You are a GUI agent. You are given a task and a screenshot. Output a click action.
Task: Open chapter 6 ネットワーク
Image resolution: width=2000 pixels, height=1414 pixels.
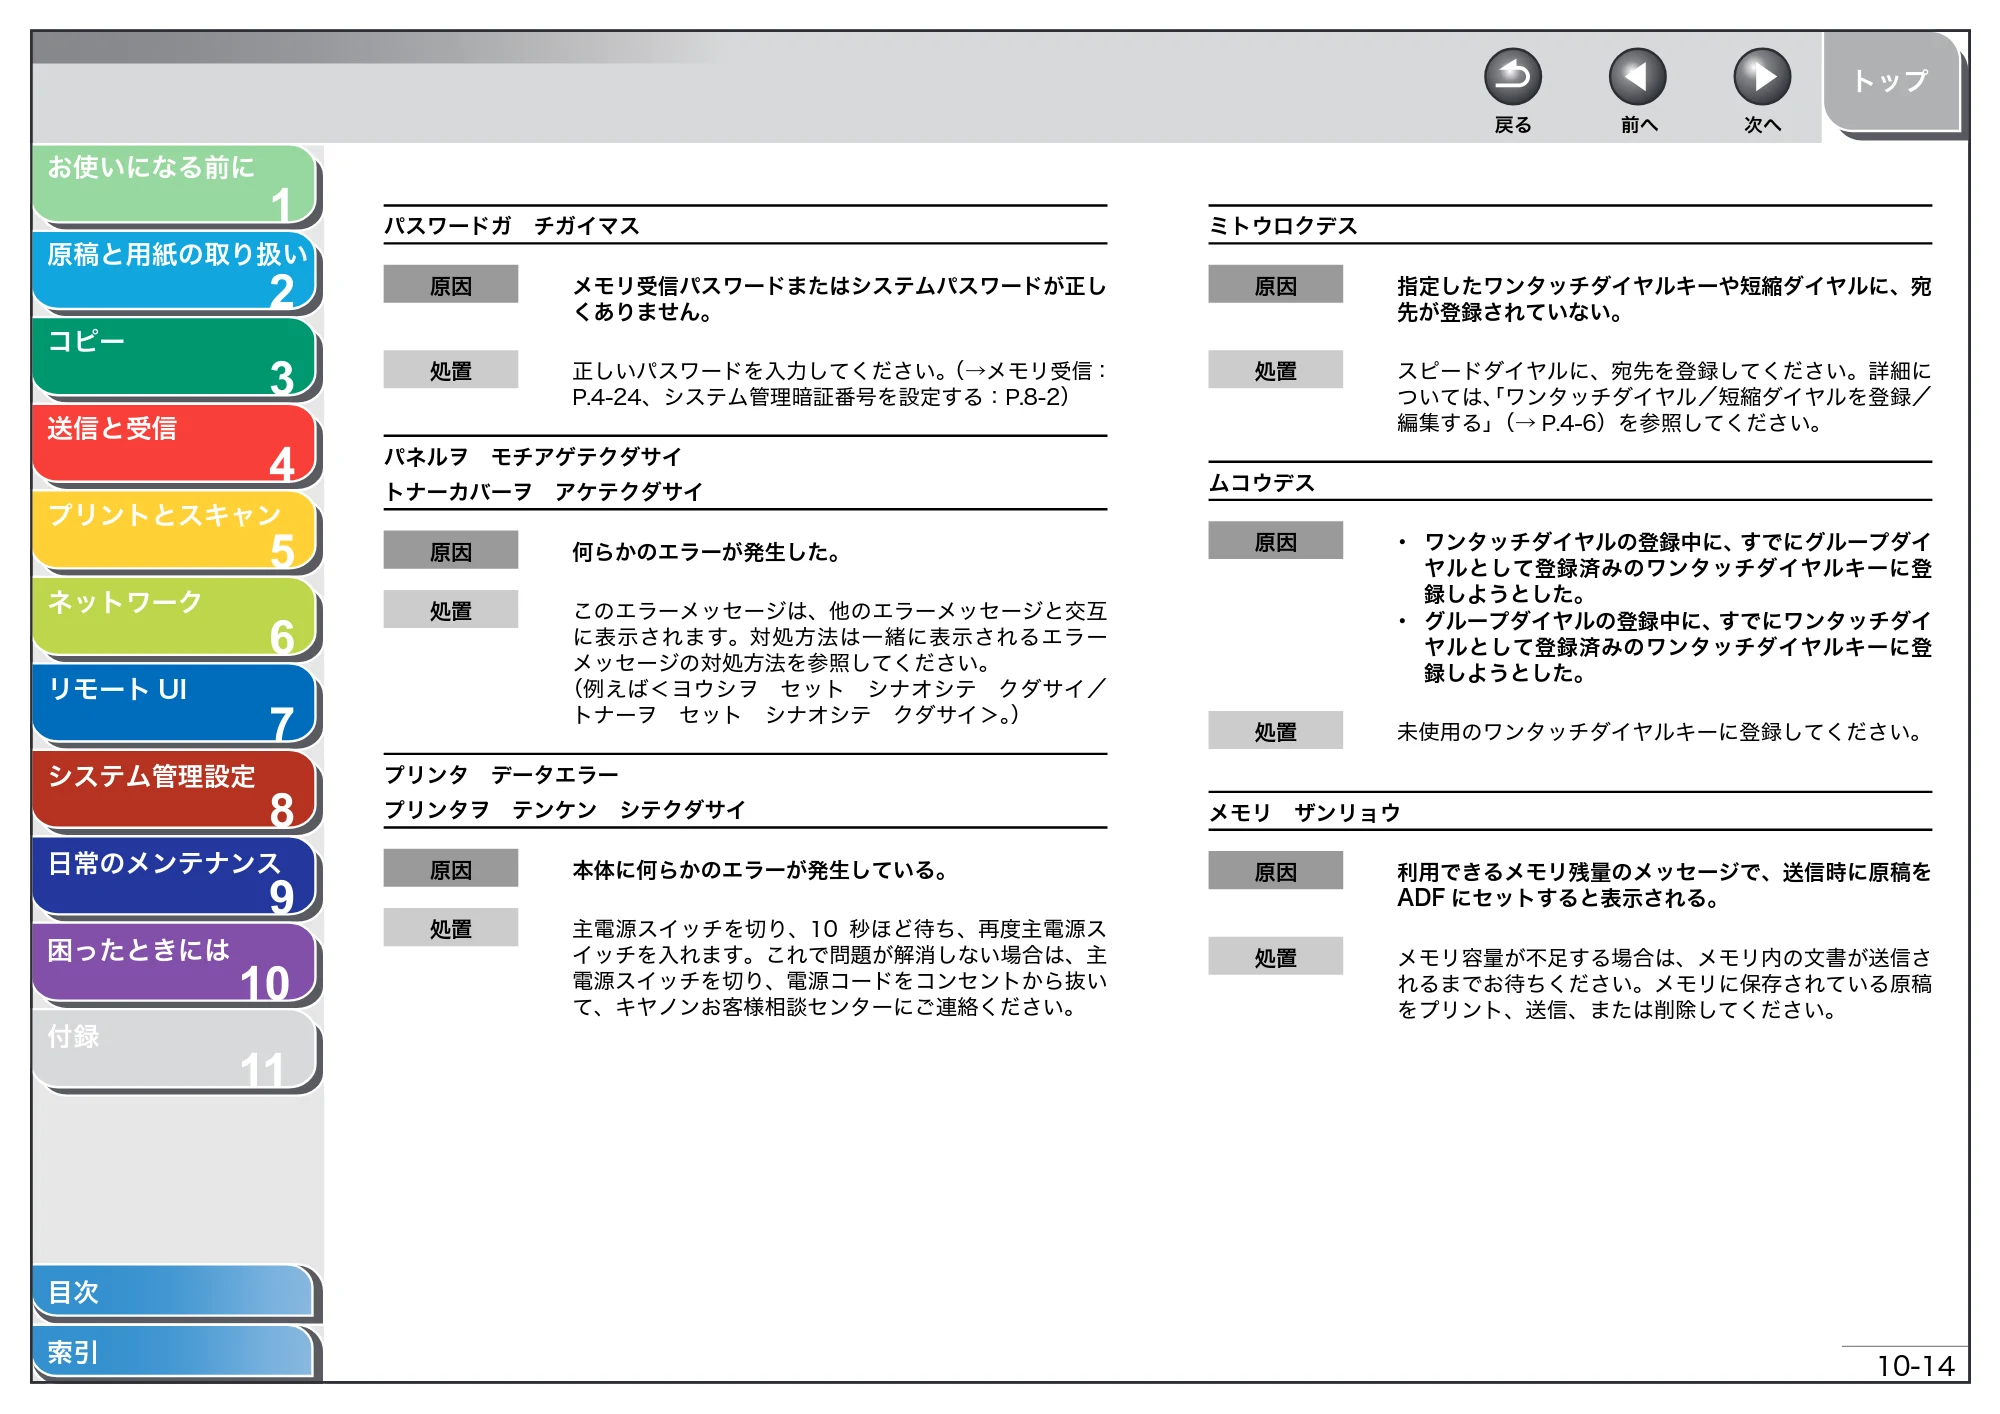pyautogui.click(x=174, y=618)
